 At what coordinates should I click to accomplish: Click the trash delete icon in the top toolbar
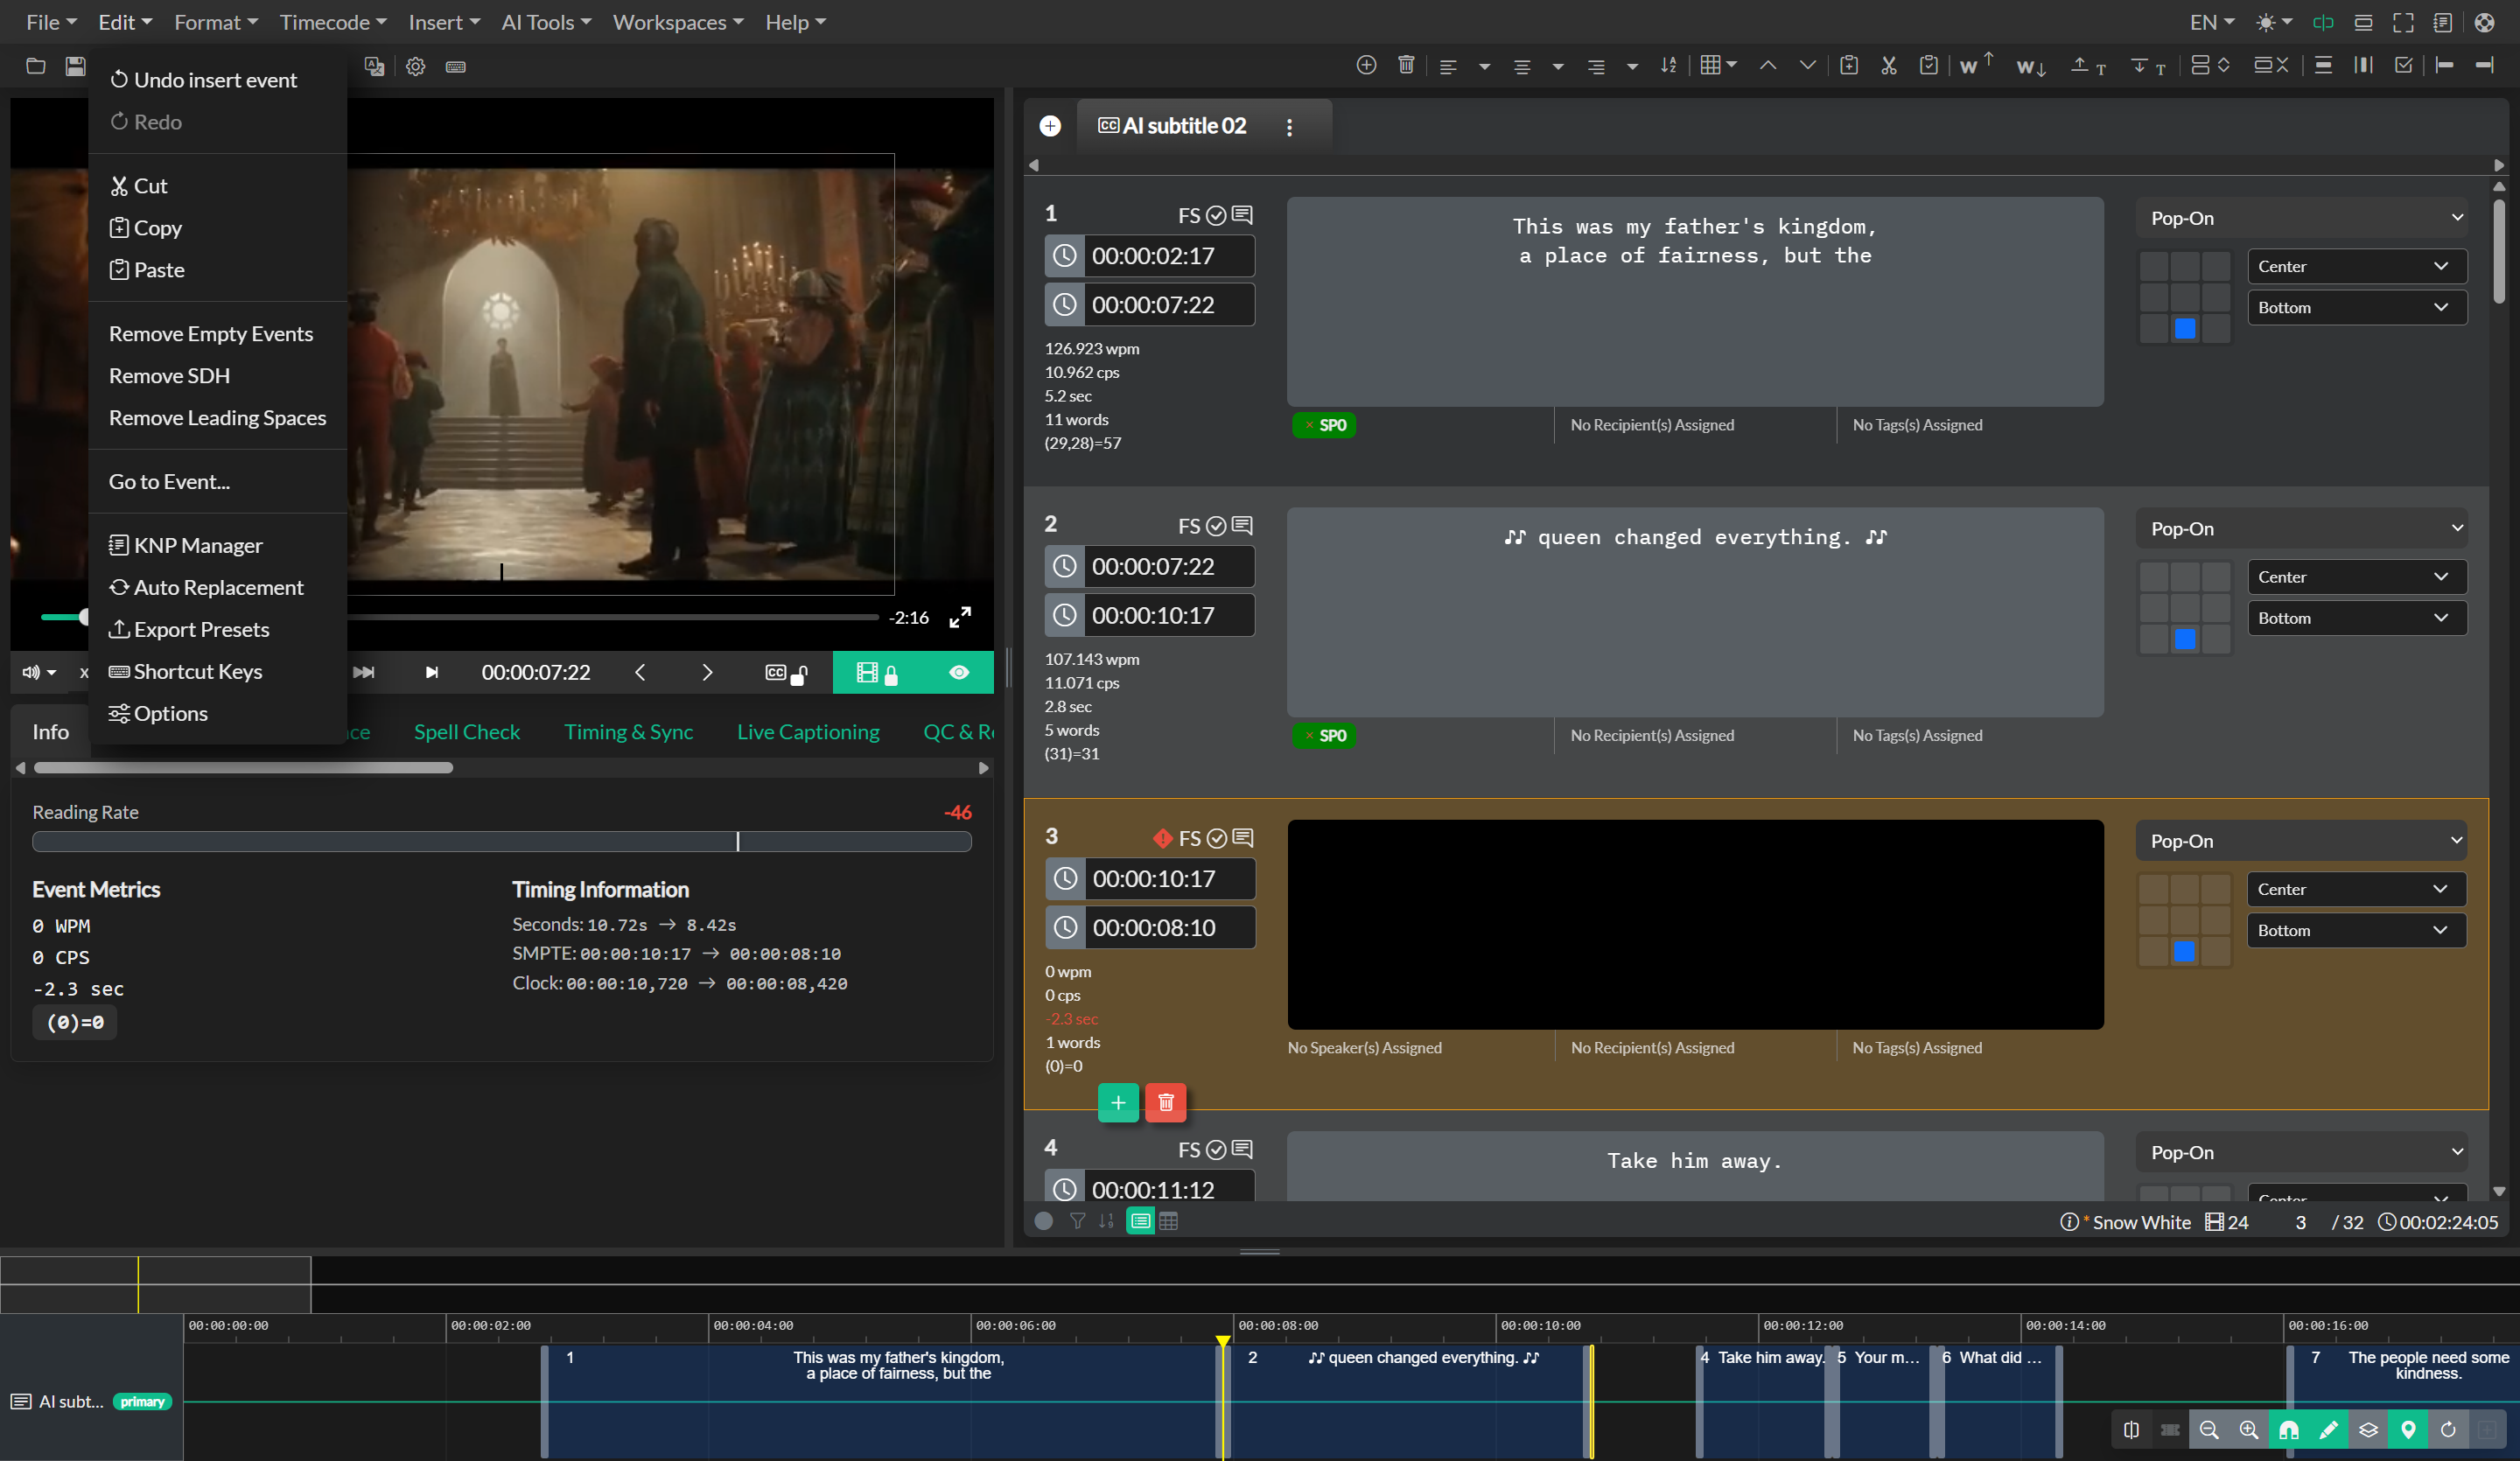tap(1406, 65)
